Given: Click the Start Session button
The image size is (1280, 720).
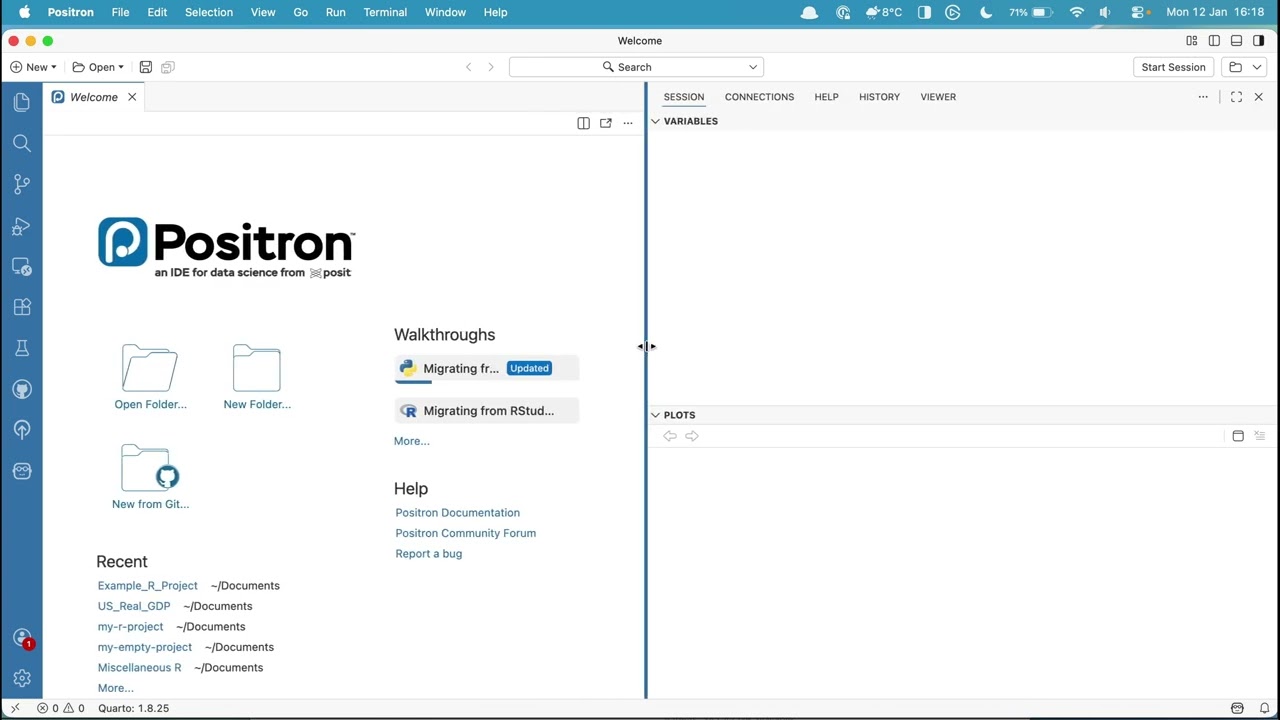Looking at the screenshot, I should click(x=1173, y=67).
